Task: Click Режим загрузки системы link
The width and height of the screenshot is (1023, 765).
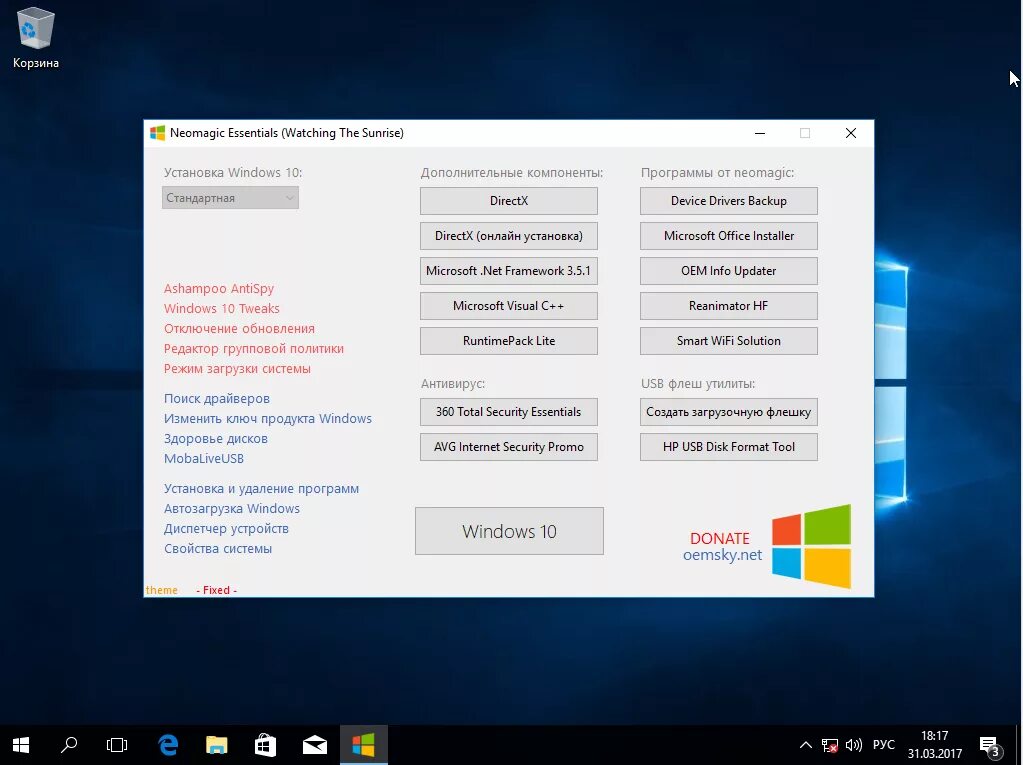Action: [x=237, y=368]
